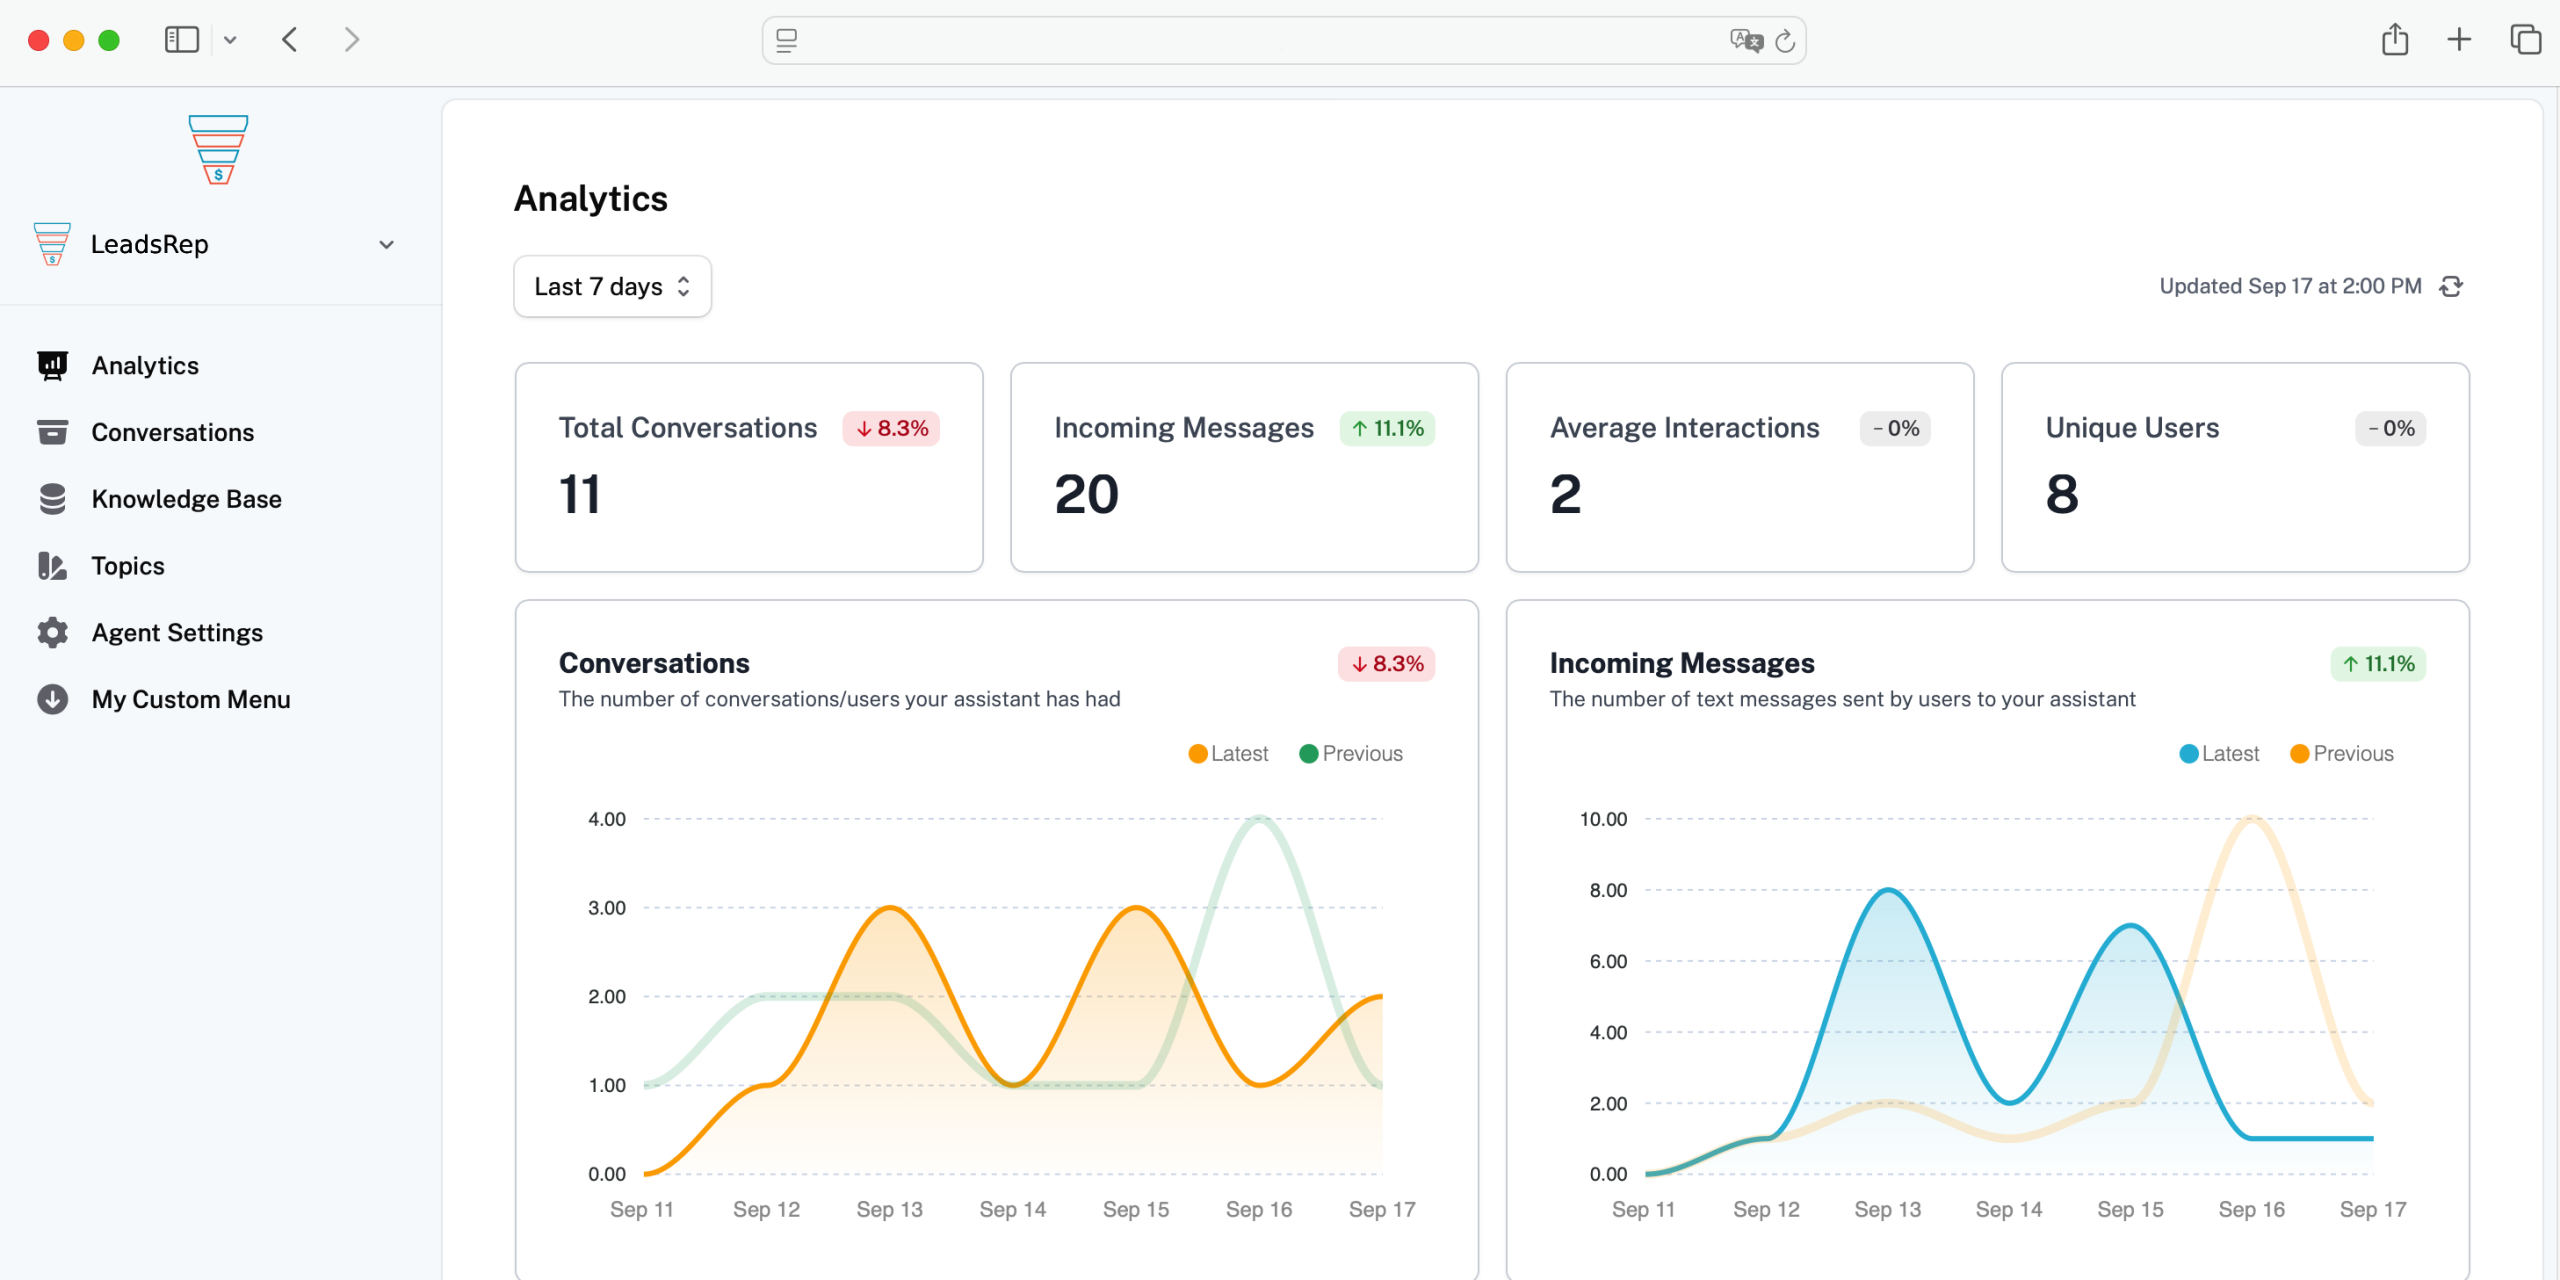This screenshot has height=1280, width=2560.
Task: Go back with the browser back arrow
Action: coord(290,40)
